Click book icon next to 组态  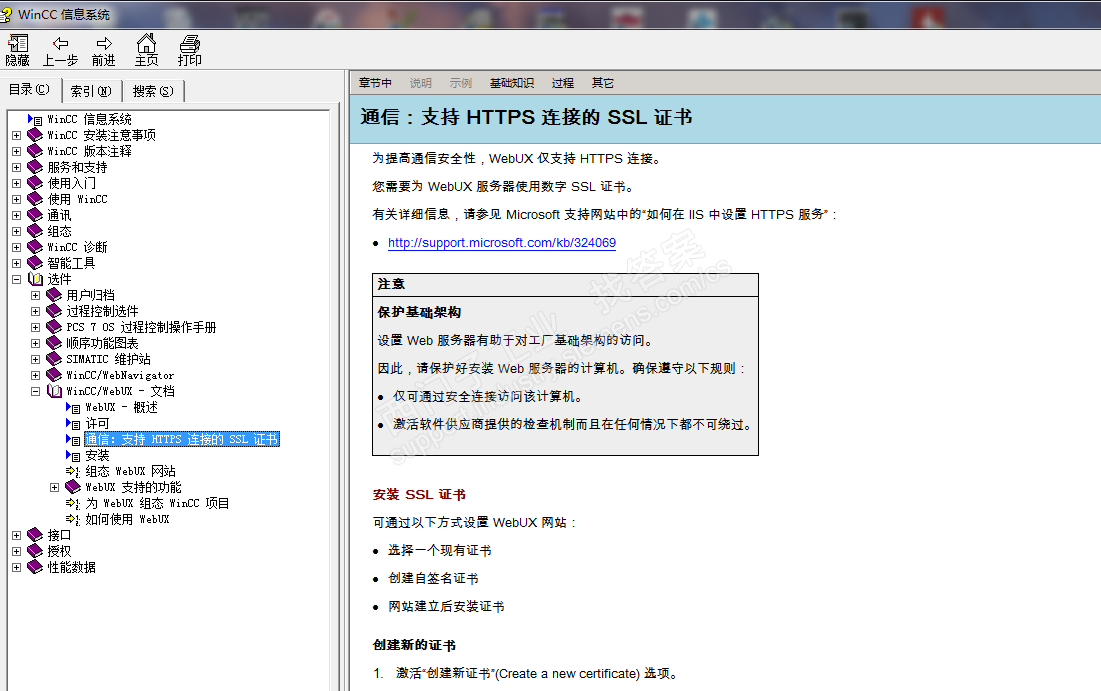point(35,231)
